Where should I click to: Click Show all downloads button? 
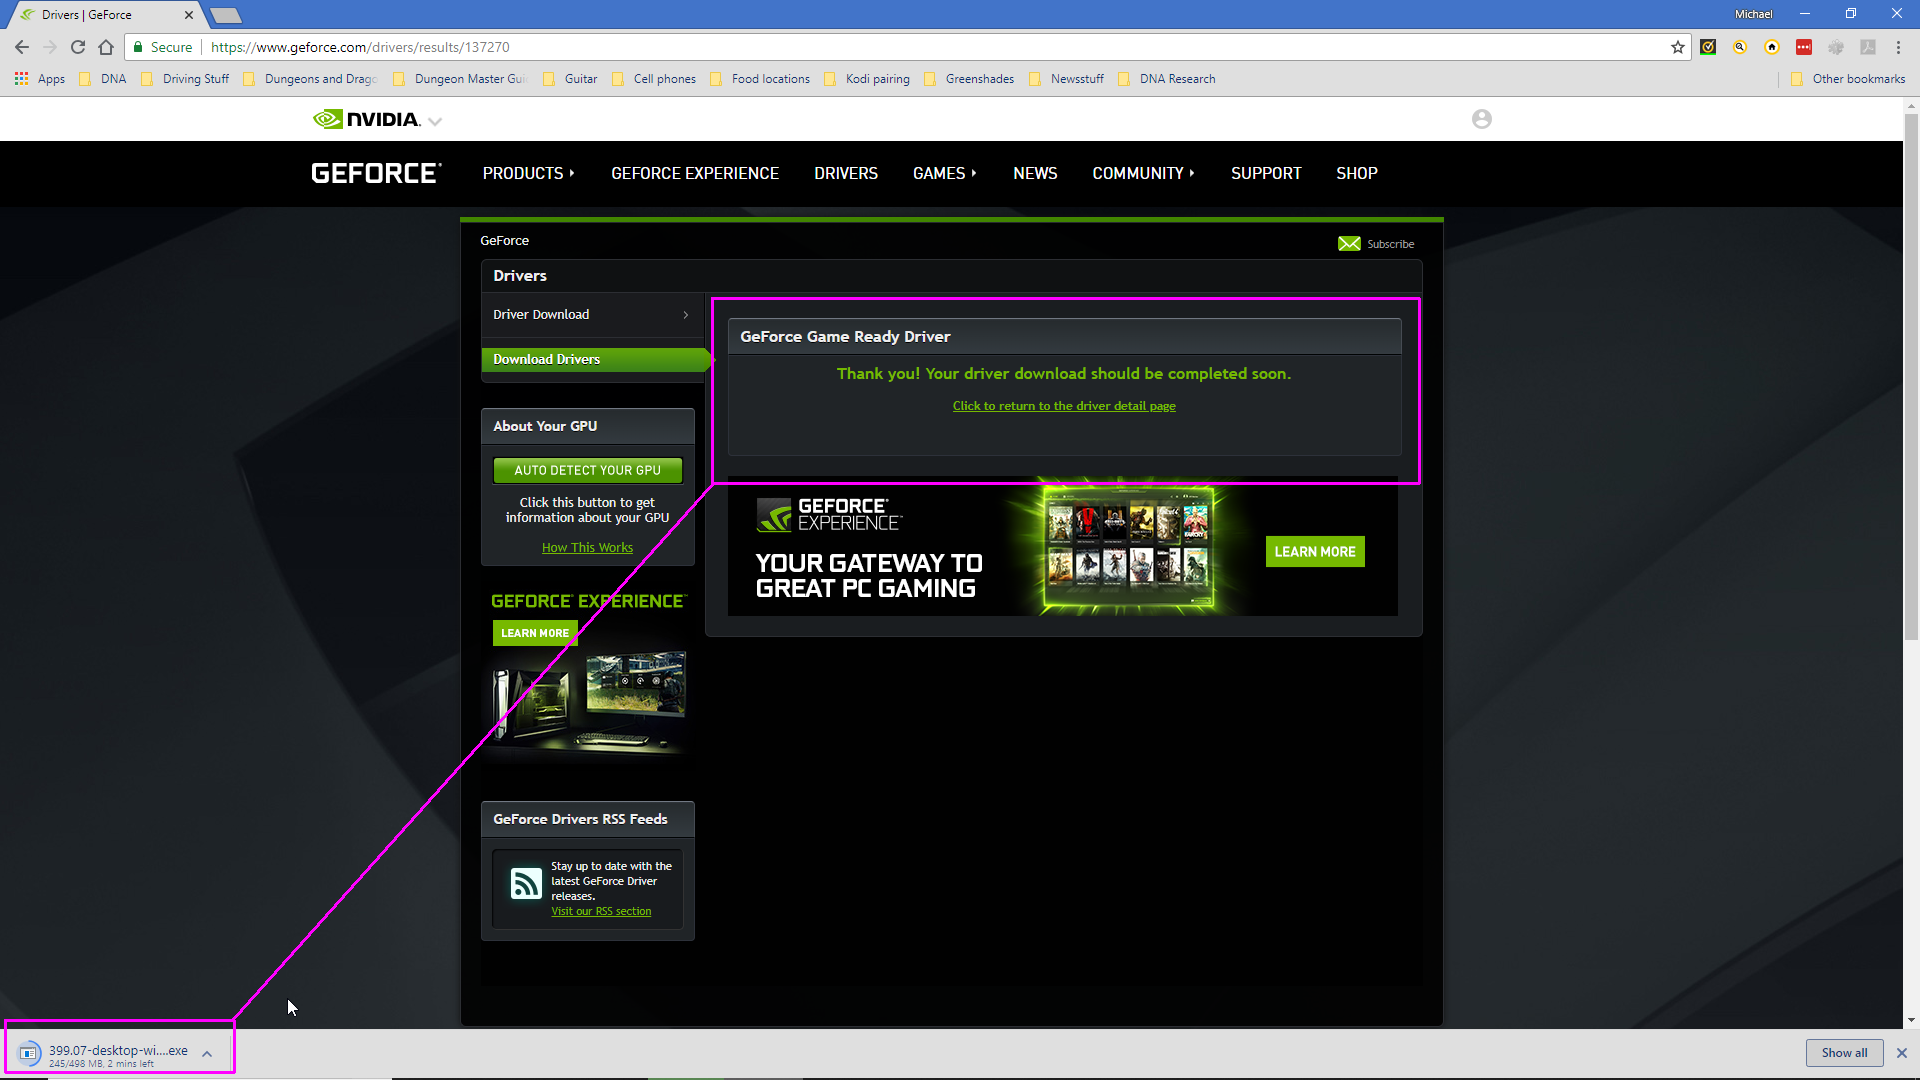coord(1844,1053)
